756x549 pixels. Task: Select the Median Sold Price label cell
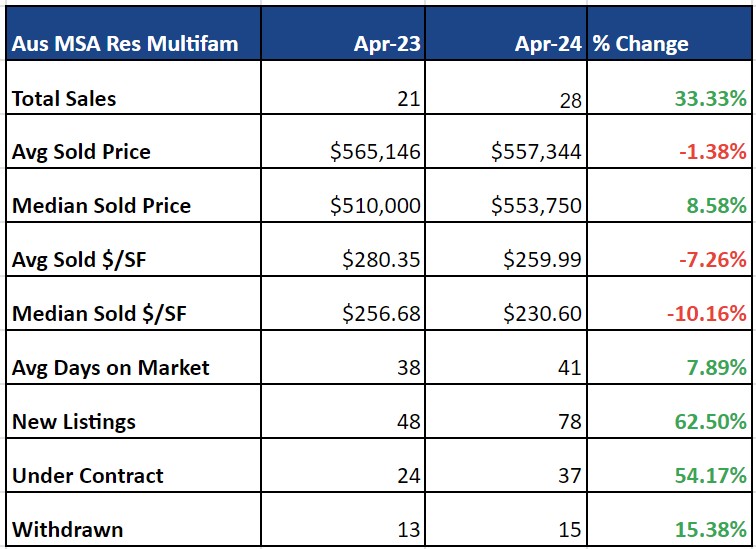pos(101,206)
